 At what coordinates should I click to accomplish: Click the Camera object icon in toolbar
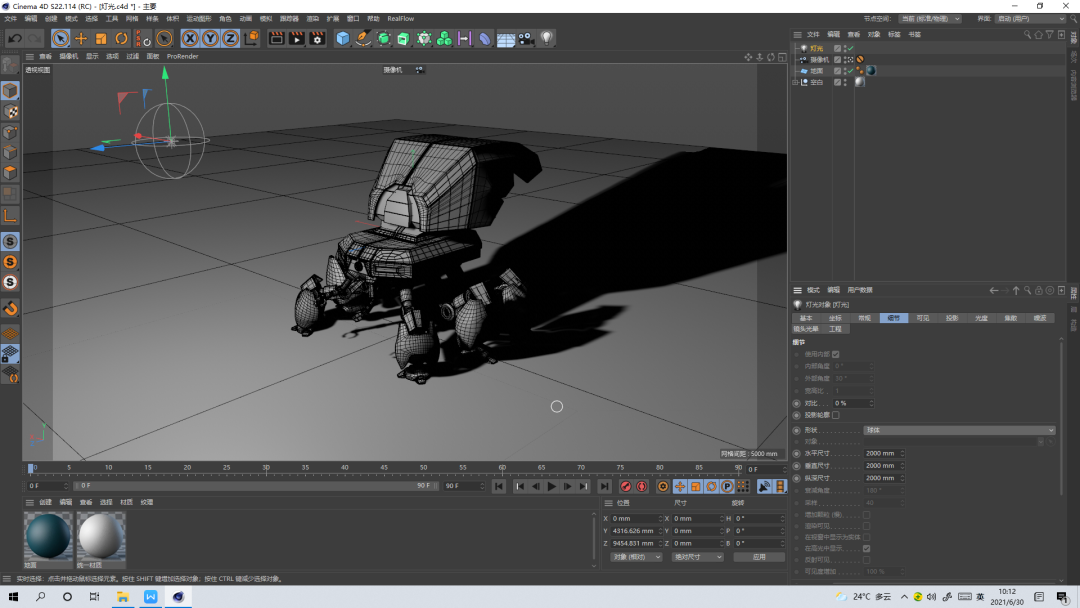point(526,39)
